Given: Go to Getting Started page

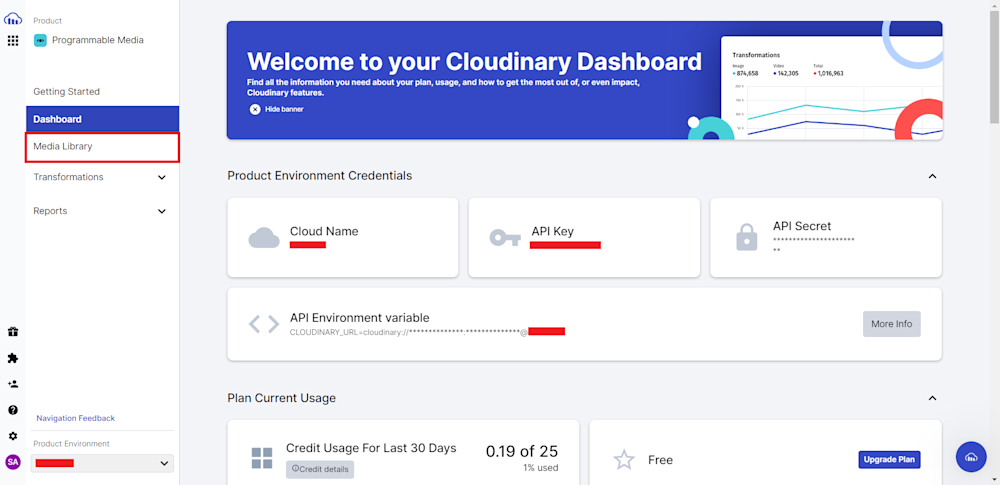Looking at the screenshot, I should click(66, 92).
